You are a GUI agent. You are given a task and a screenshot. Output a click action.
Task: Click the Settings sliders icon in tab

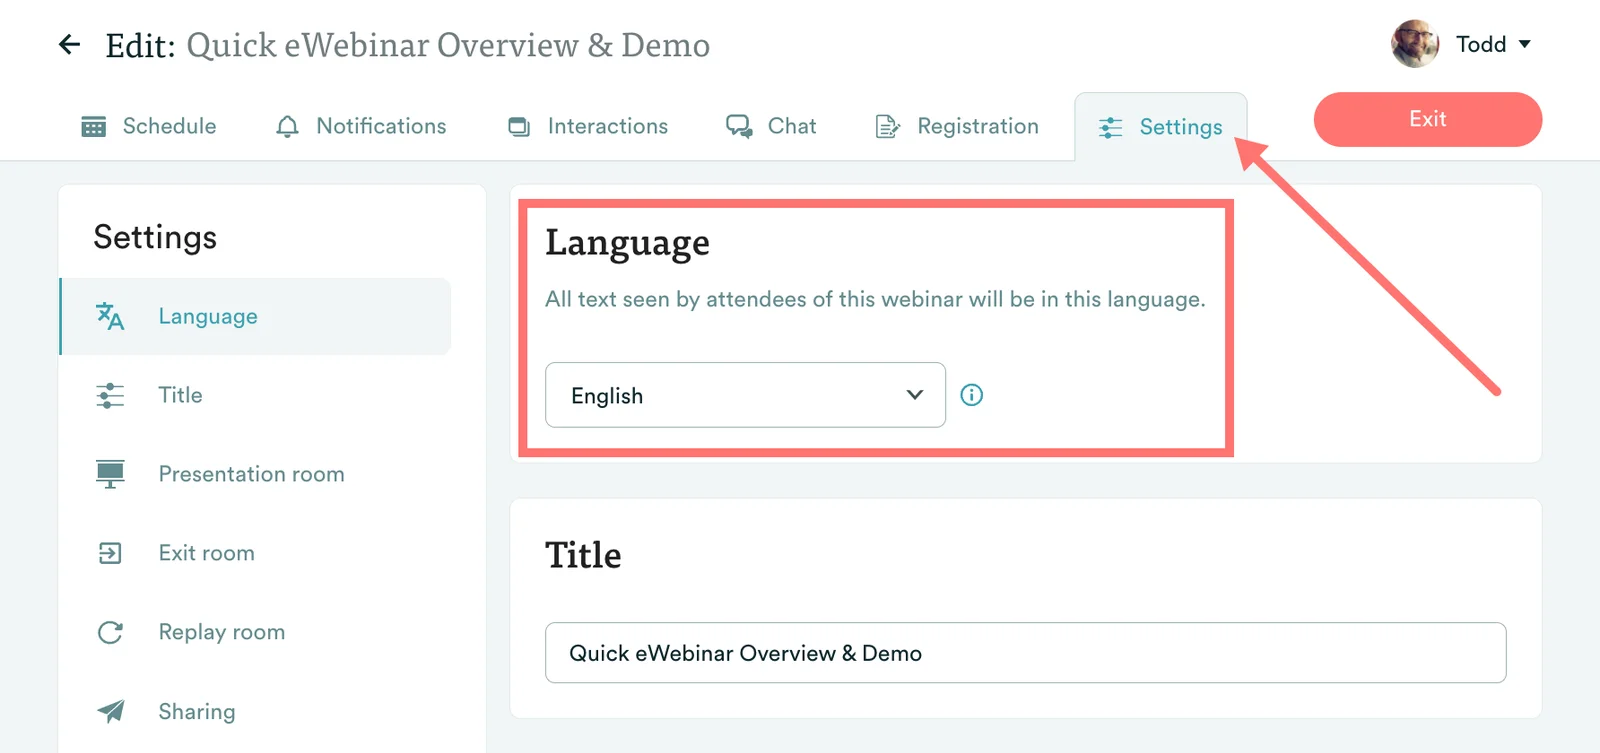1110,128
